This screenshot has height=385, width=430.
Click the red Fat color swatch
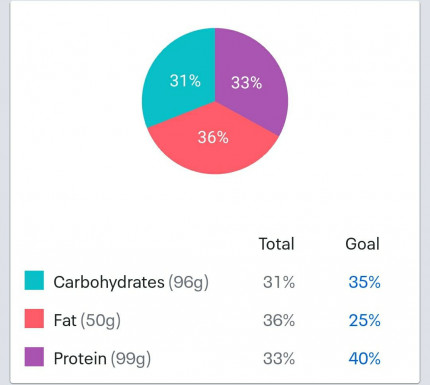34,318
